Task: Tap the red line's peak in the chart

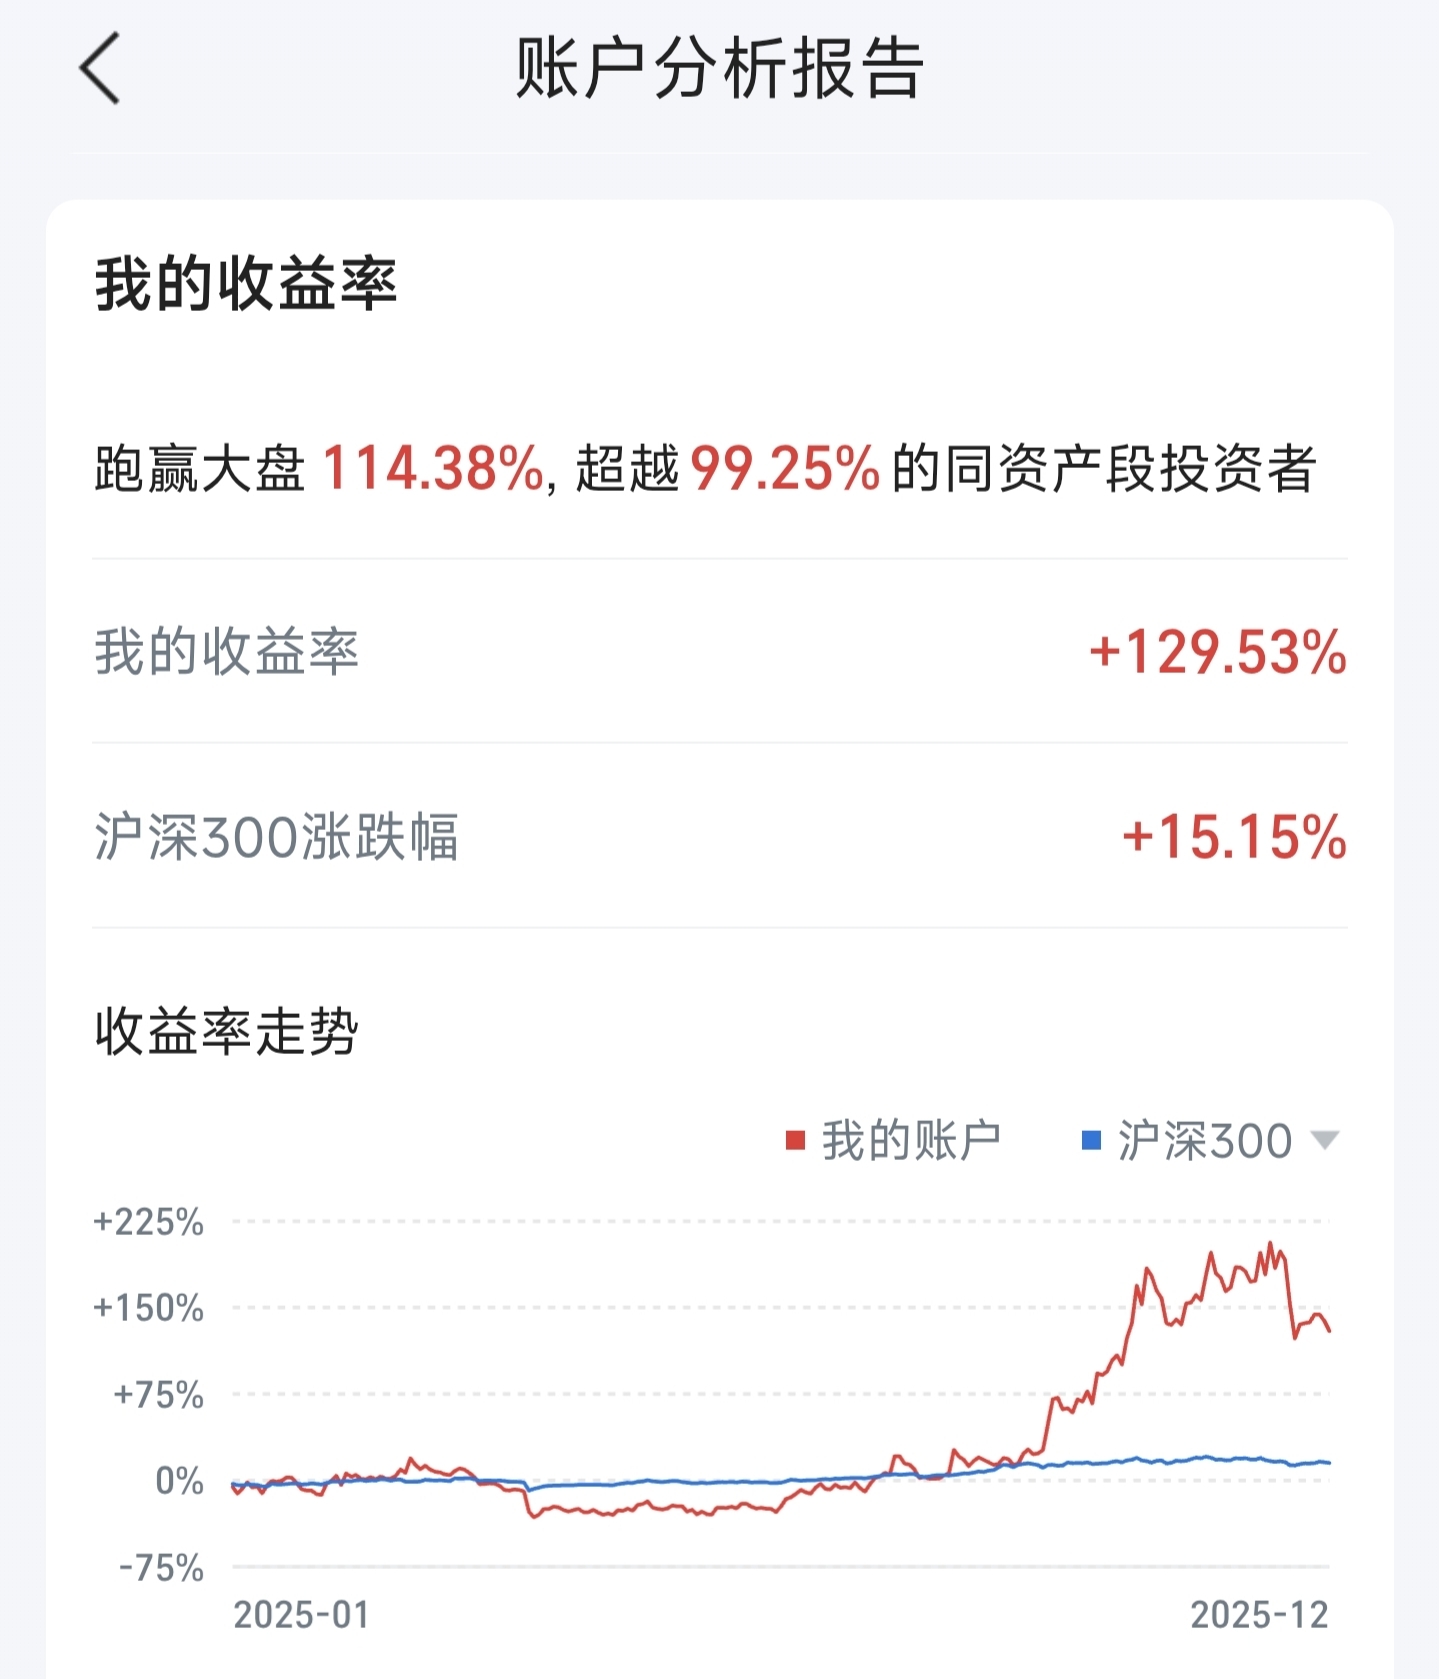Action: [1270, 1245]
